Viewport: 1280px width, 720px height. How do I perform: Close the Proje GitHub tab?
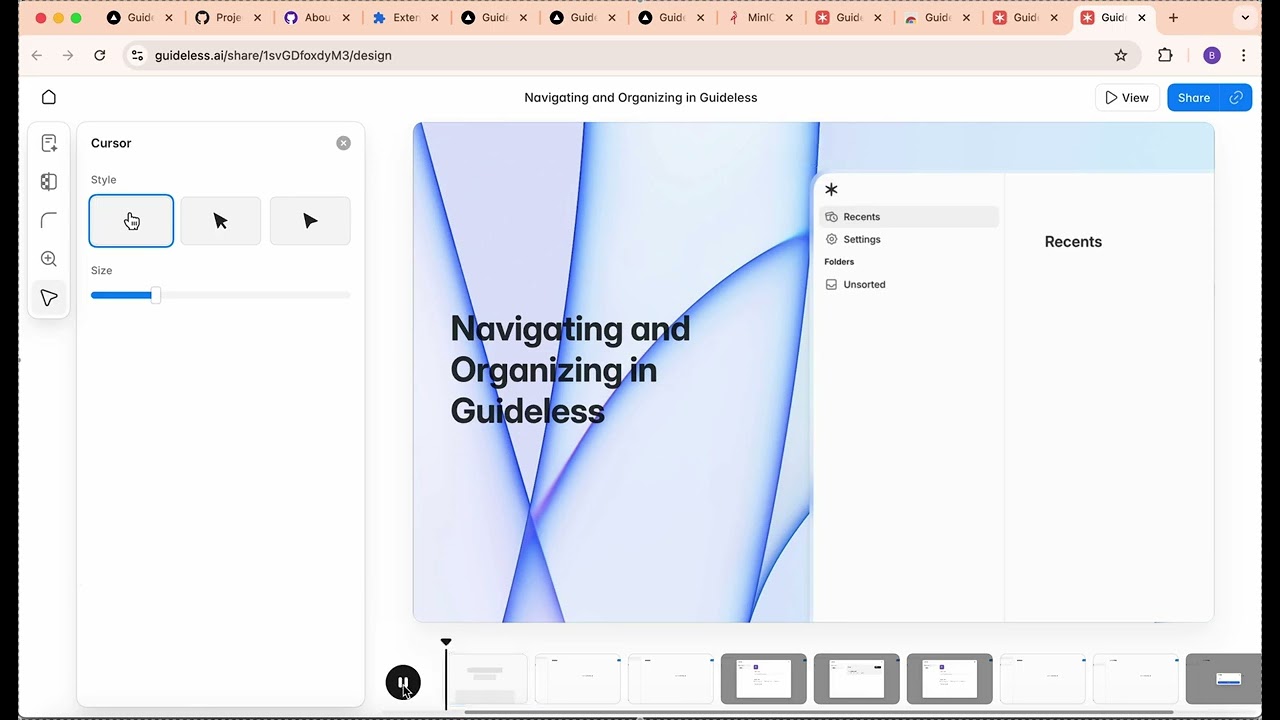tap(257, 18)
